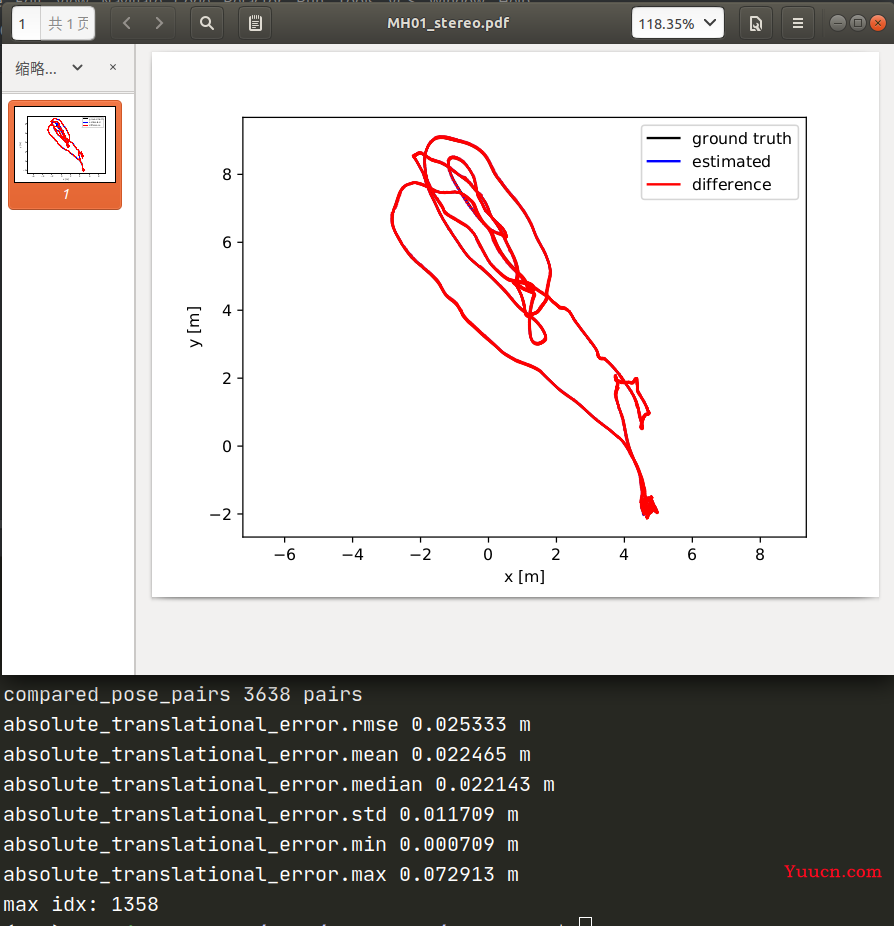This screenshot has width=894, height=926.
Task: Click the 'ground truth' legend entry
Action: [x=719, y=138]
